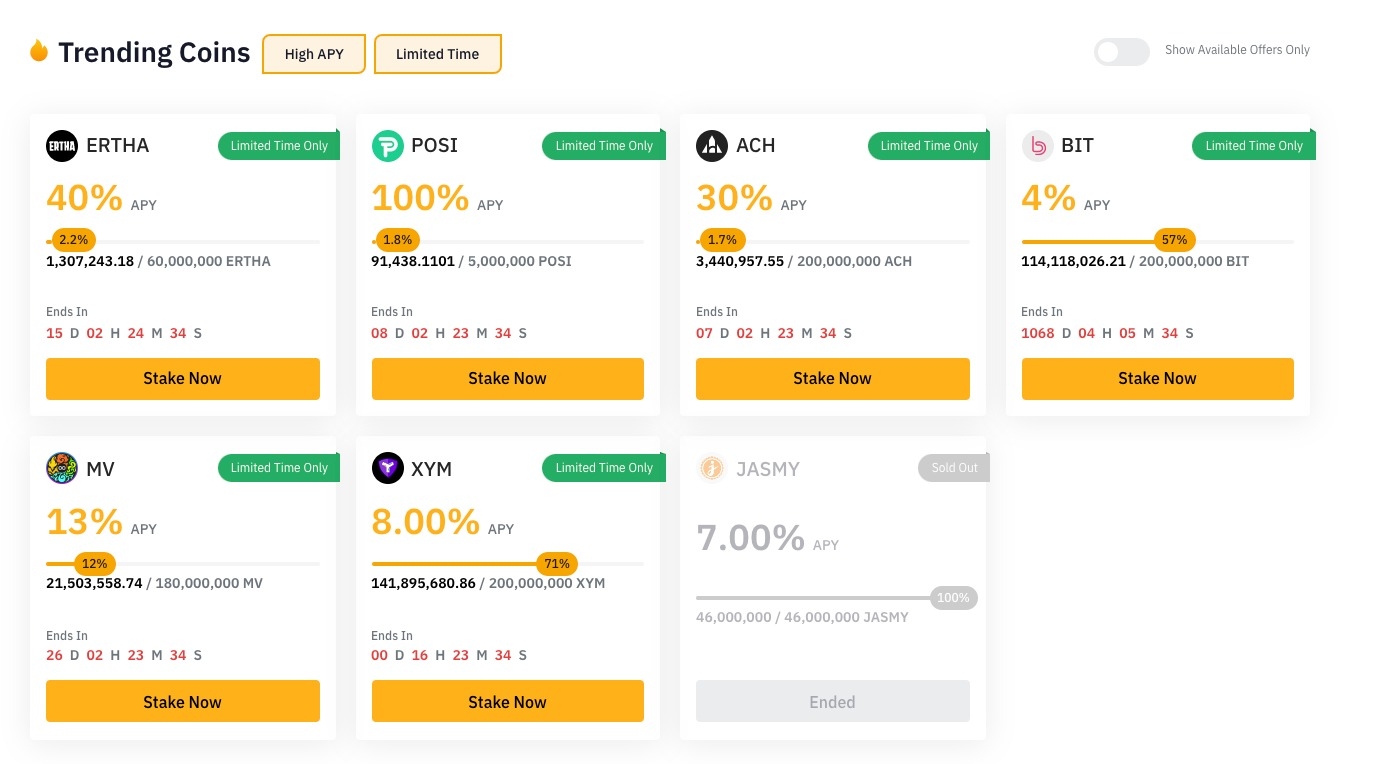Click the MV coin logo icon
Viewport: 1380px width, 764px height.
[62, 468]
